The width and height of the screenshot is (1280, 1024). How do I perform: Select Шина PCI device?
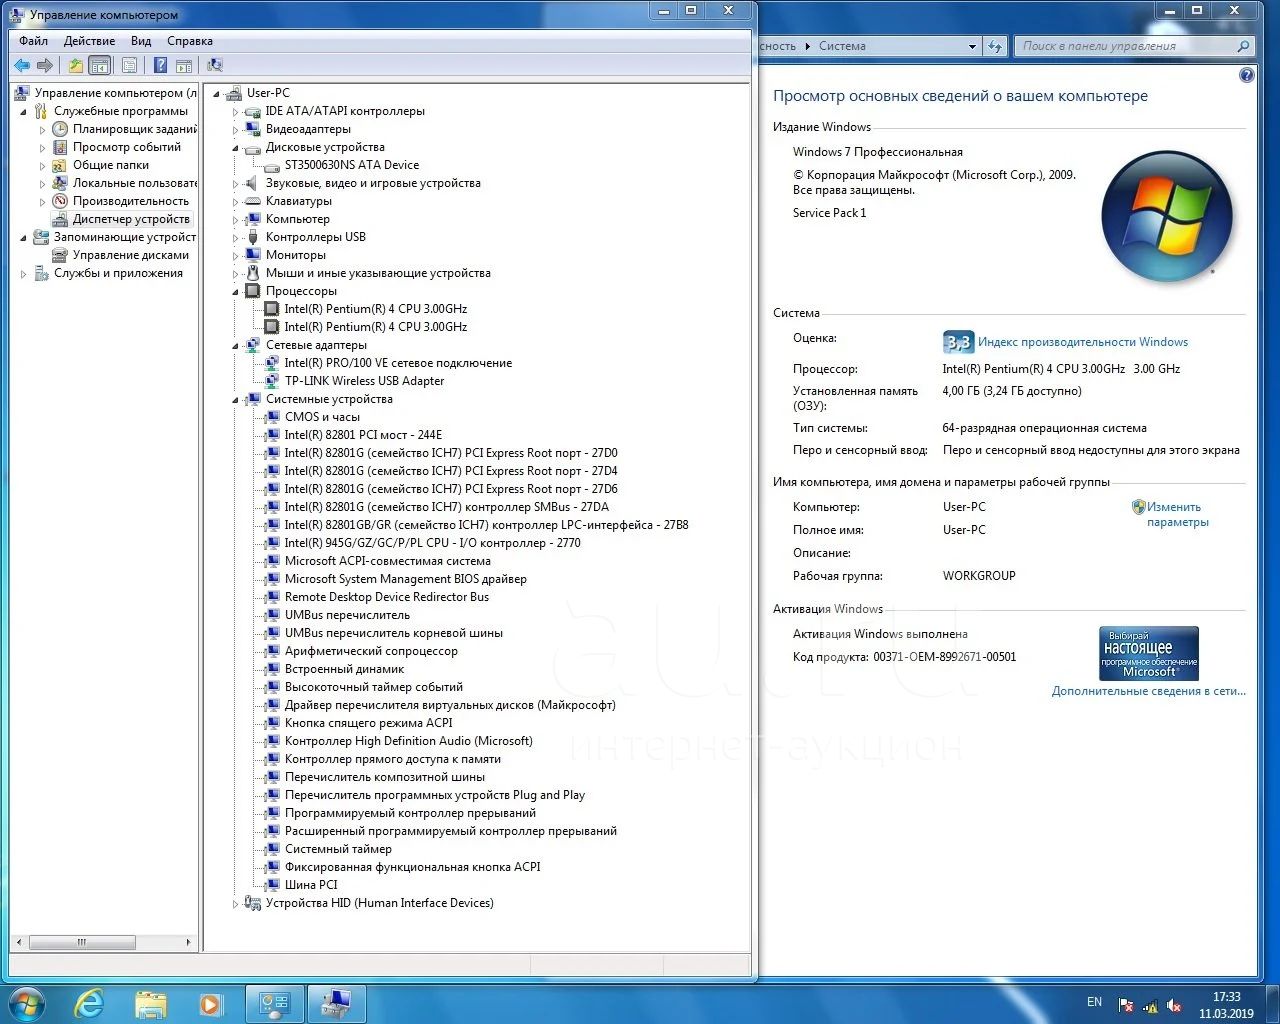[311, 885]
